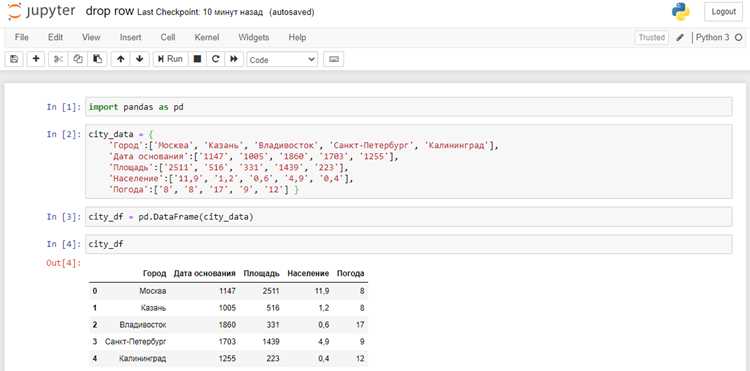The height and width of the screenshot is (371, 750).
Task: Open the Cell menu
Action: (168, 37)
